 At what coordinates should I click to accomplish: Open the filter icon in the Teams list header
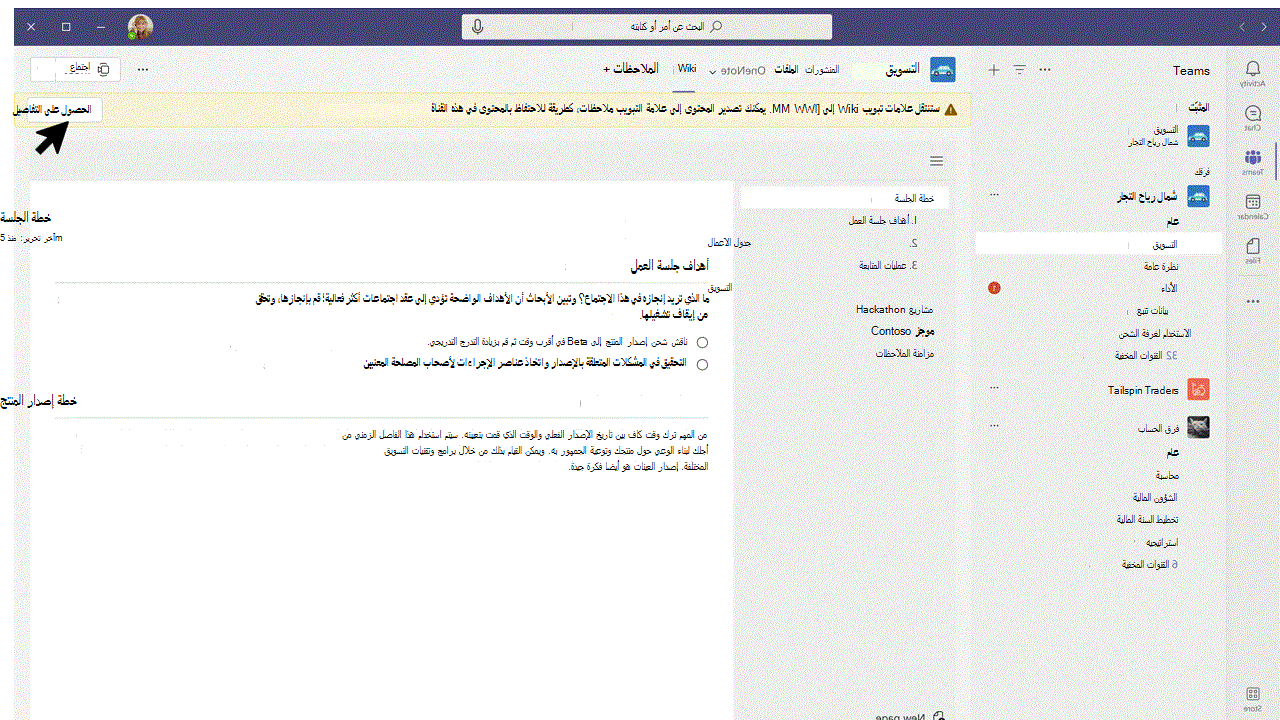pos(1019,70)
